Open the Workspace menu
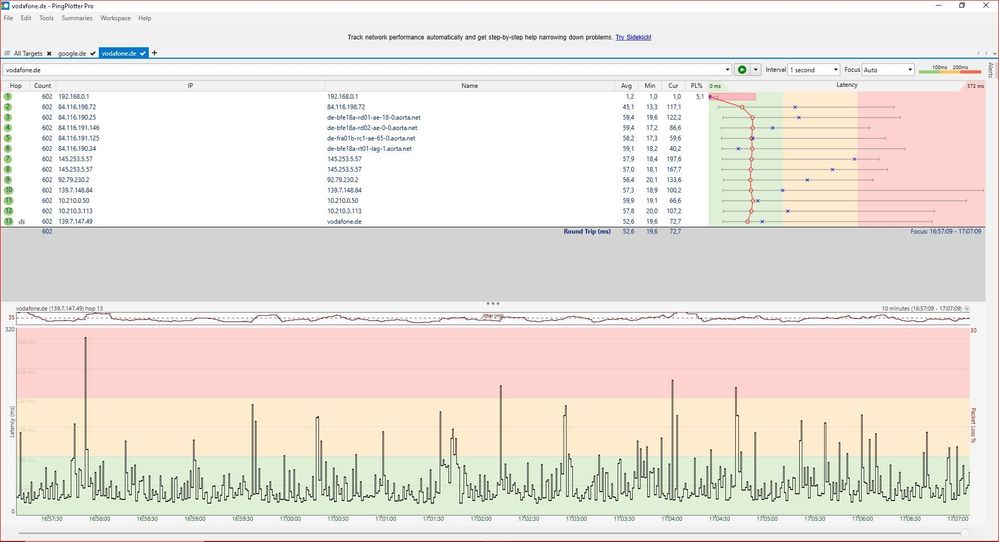The image size is (999, 542). point(115,18)
